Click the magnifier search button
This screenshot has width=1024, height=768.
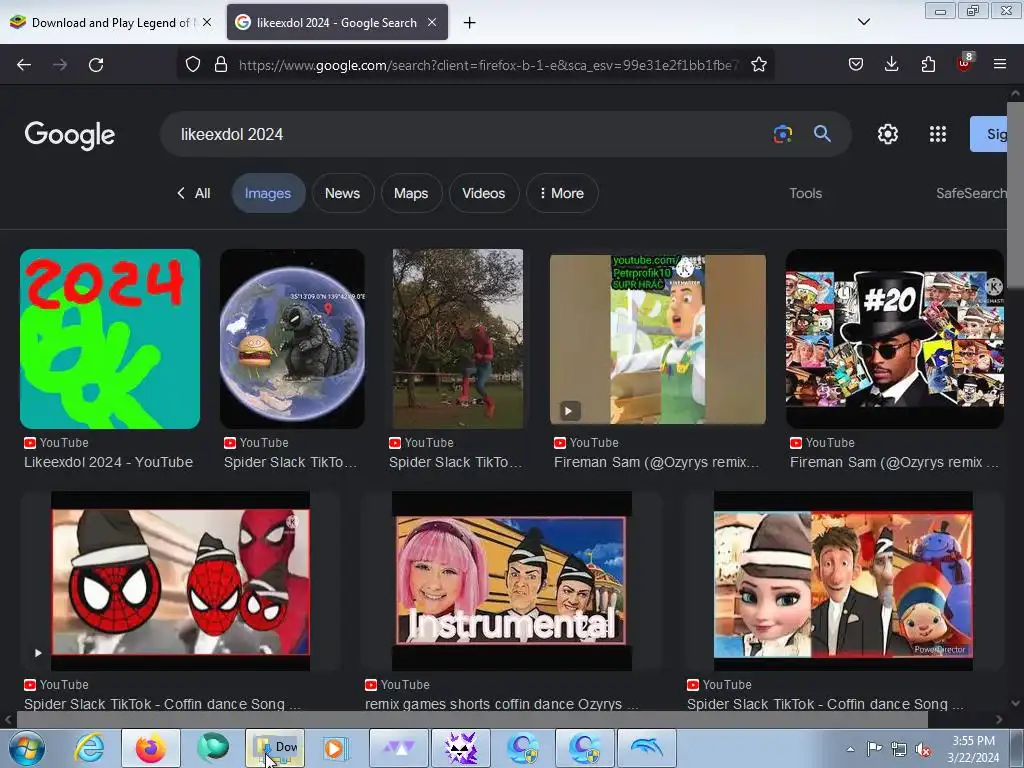822,134
